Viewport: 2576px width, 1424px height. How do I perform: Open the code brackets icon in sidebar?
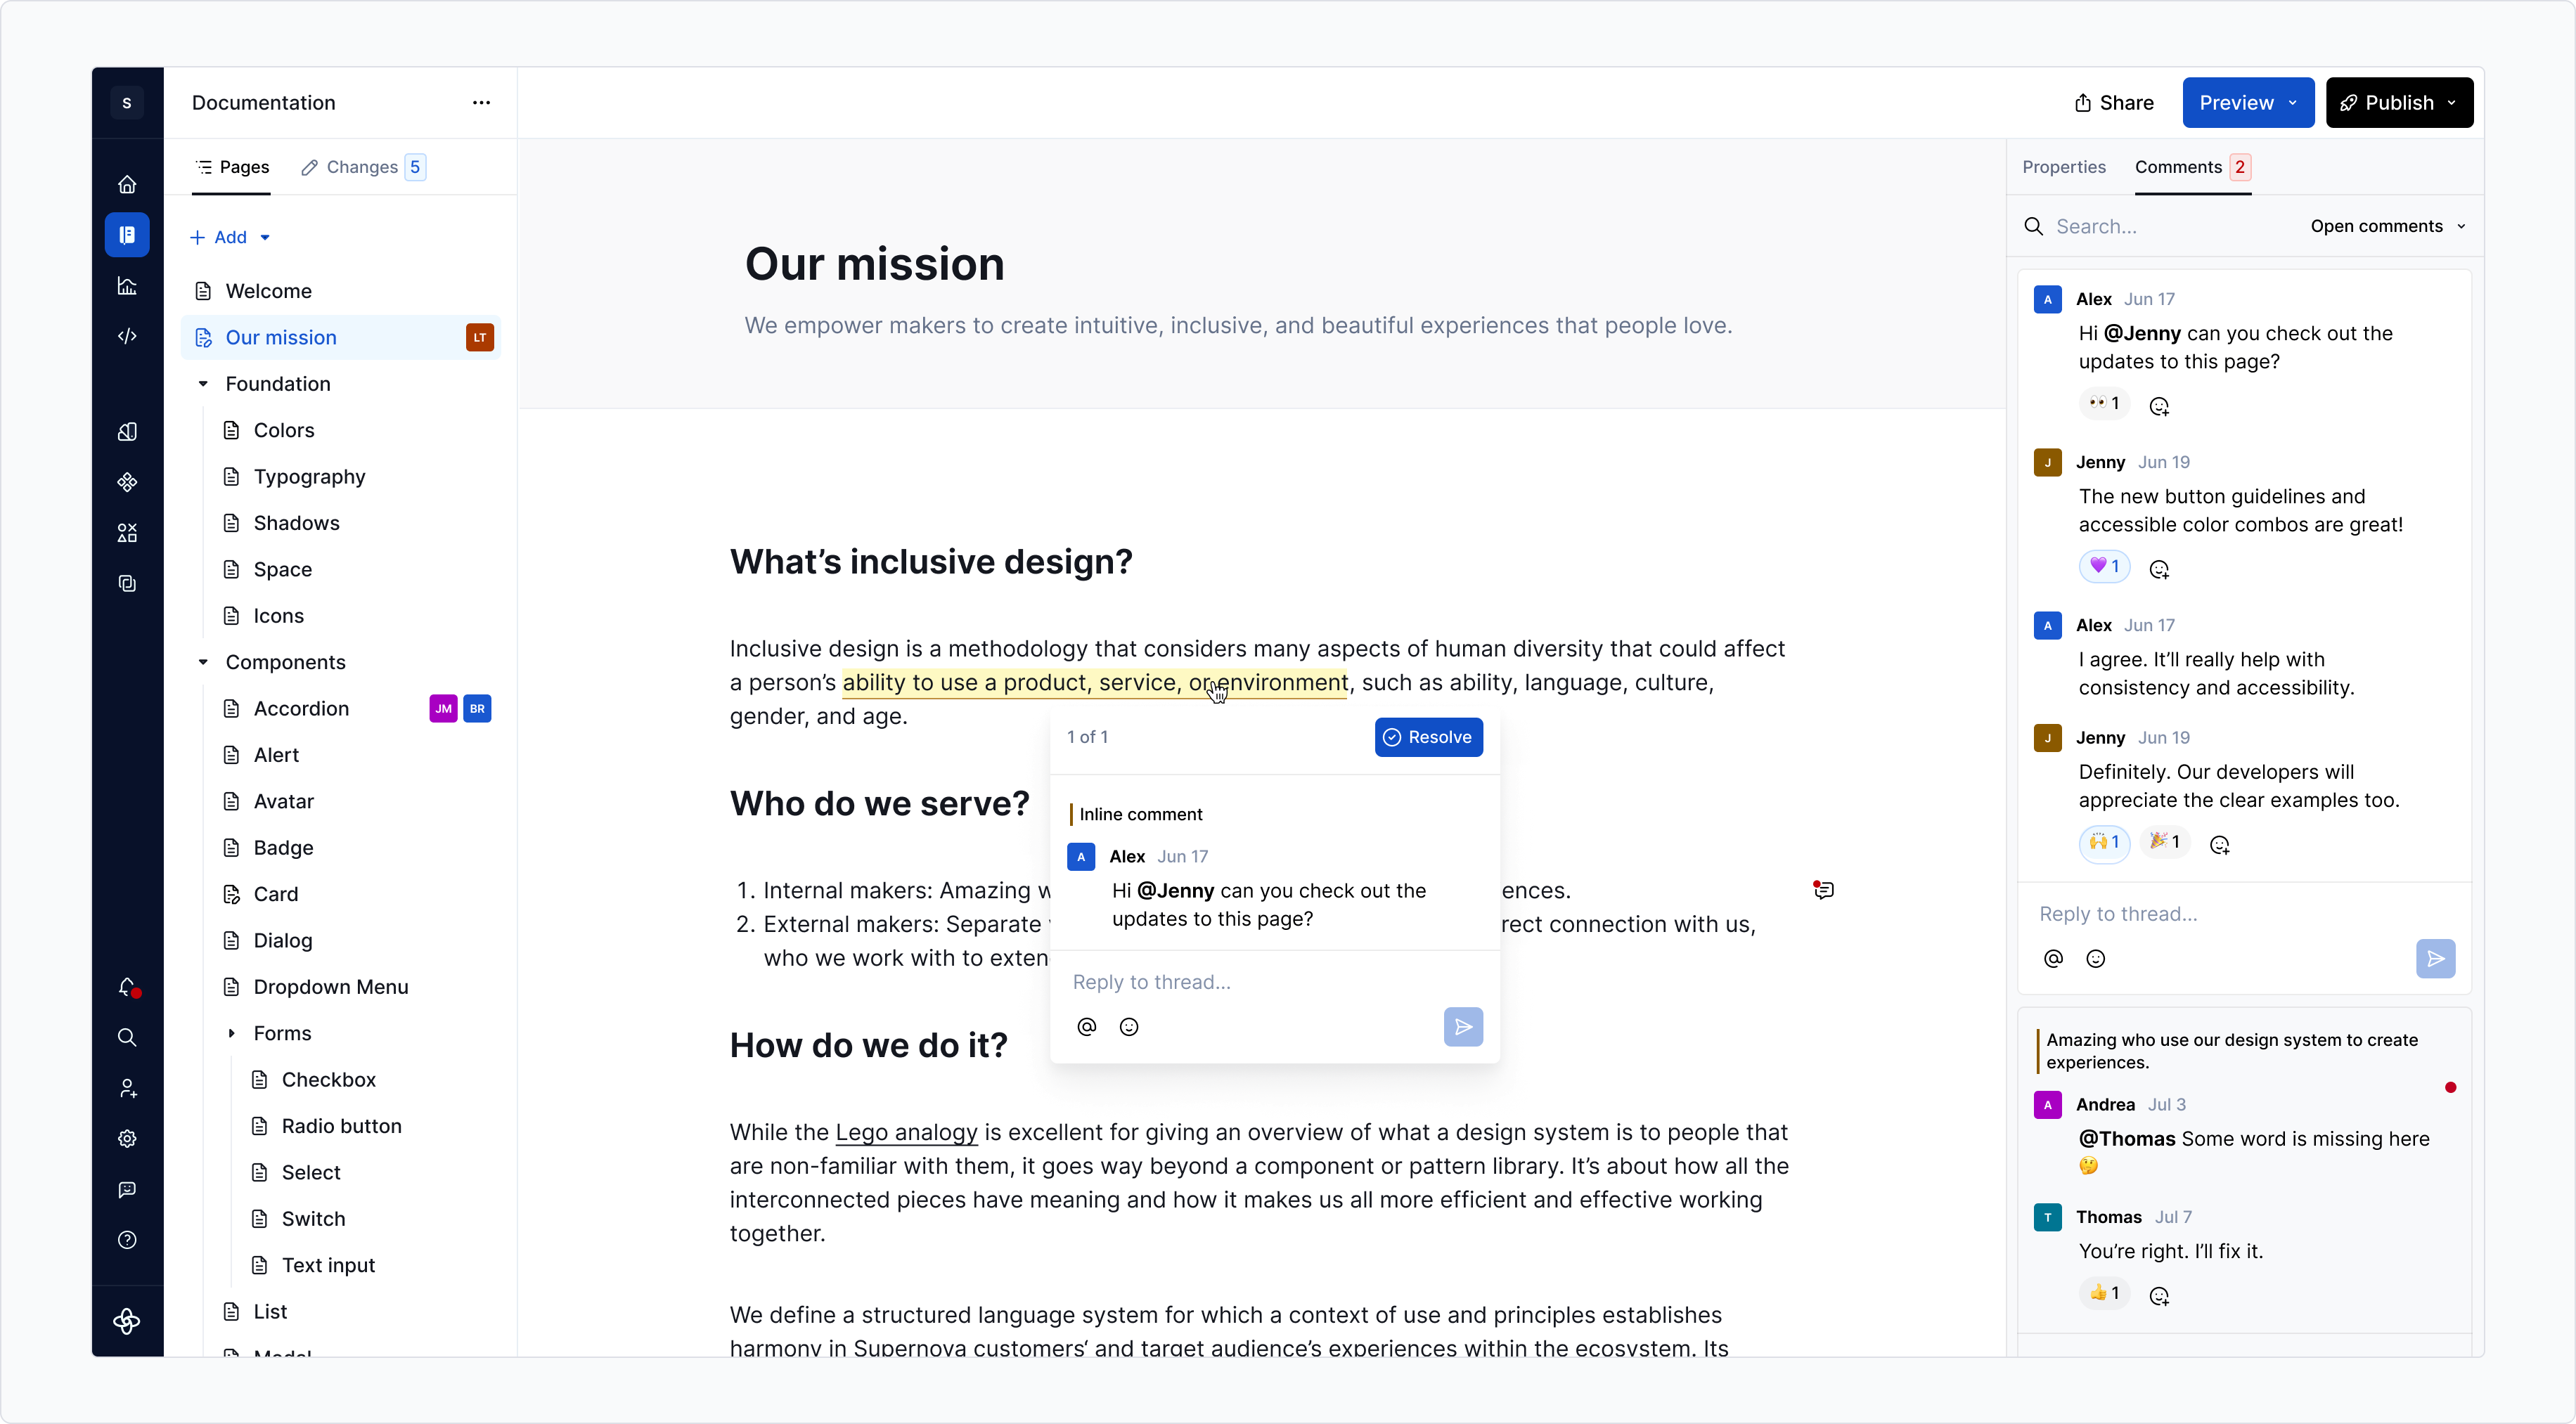coord(127,336)
